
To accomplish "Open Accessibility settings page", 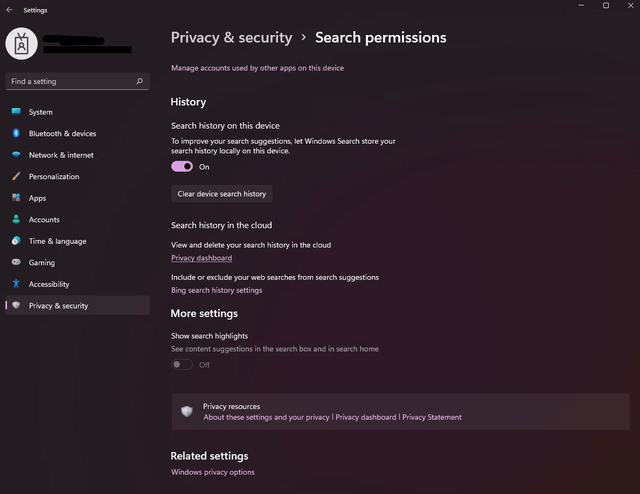I will (78, 284).
